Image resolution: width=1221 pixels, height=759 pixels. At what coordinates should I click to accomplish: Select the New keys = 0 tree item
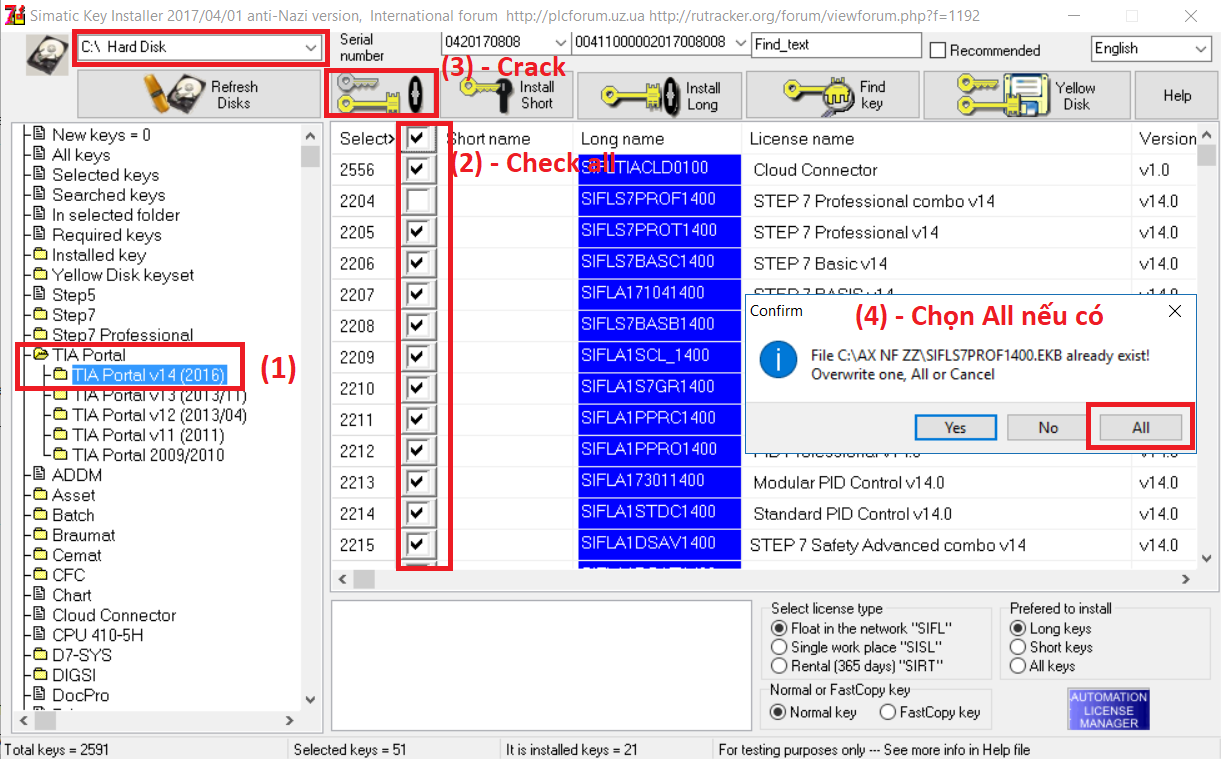coord(101,135)
